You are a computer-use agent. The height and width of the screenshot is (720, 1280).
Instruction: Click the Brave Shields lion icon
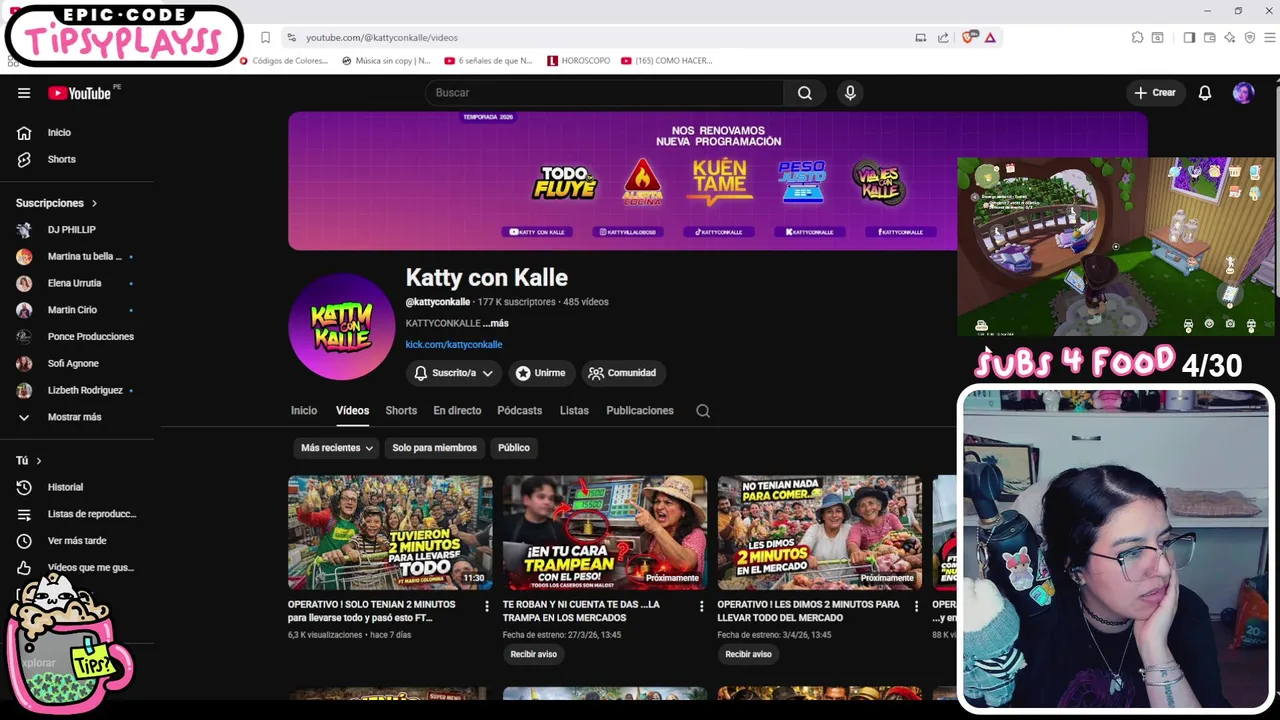[967, 38]
